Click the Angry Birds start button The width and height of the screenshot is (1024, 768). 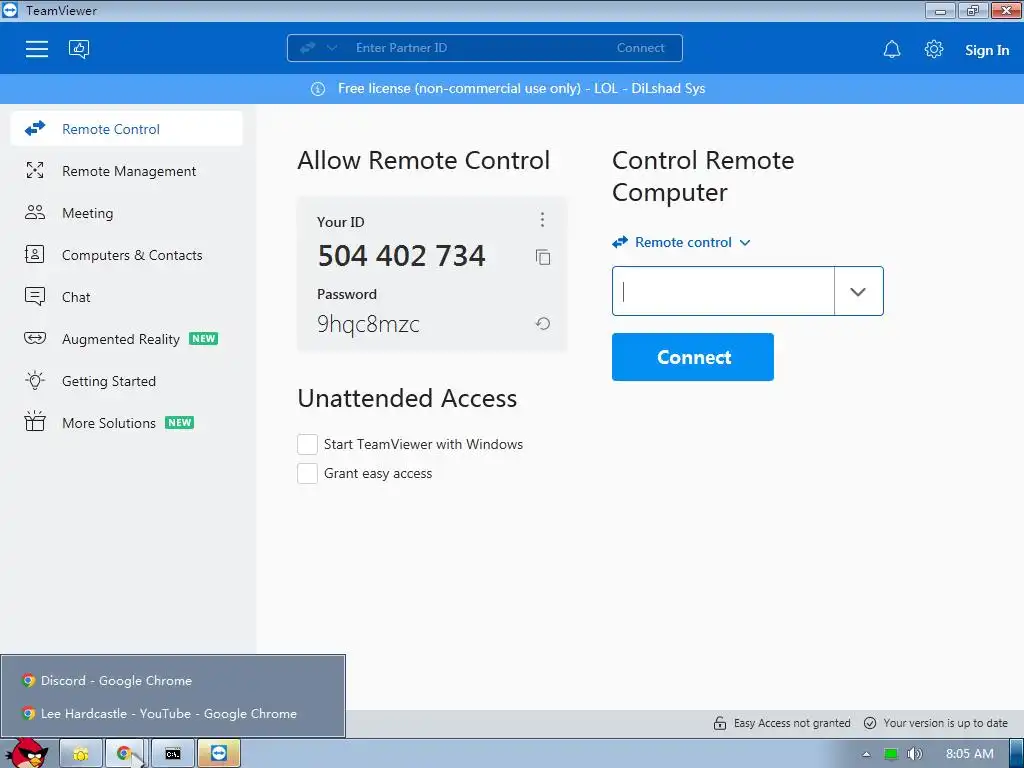tap(26, 752)
